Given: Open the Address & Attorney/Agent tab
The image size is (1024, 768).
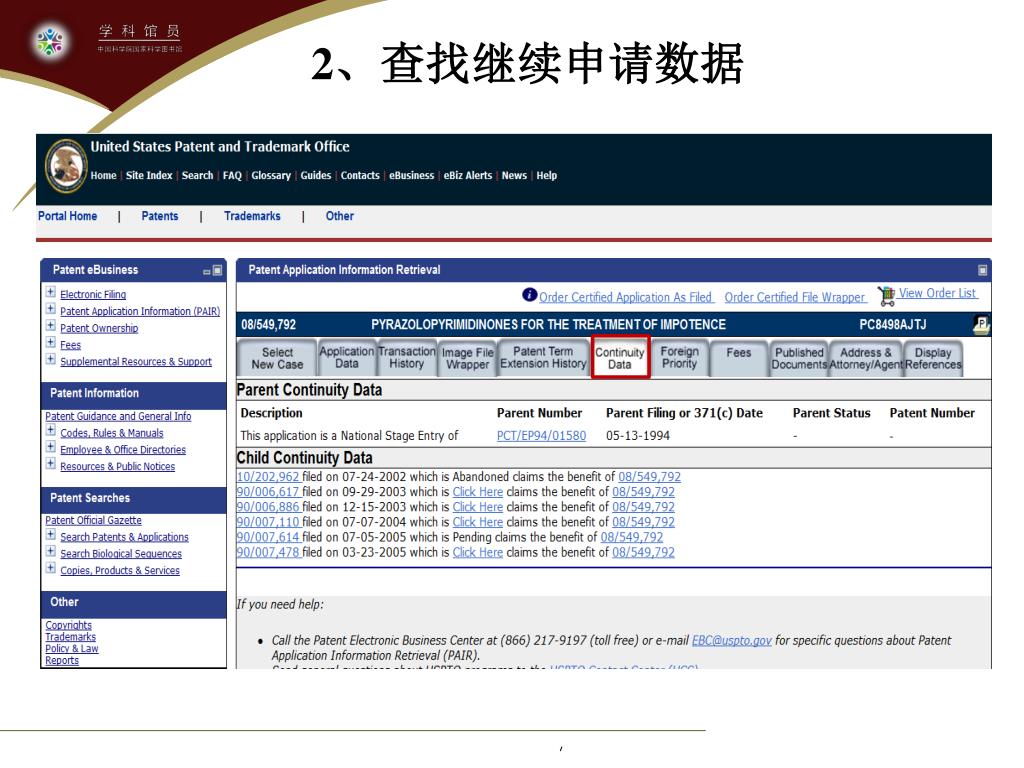Looking at the screenshot, I should (x=866, y=358).
